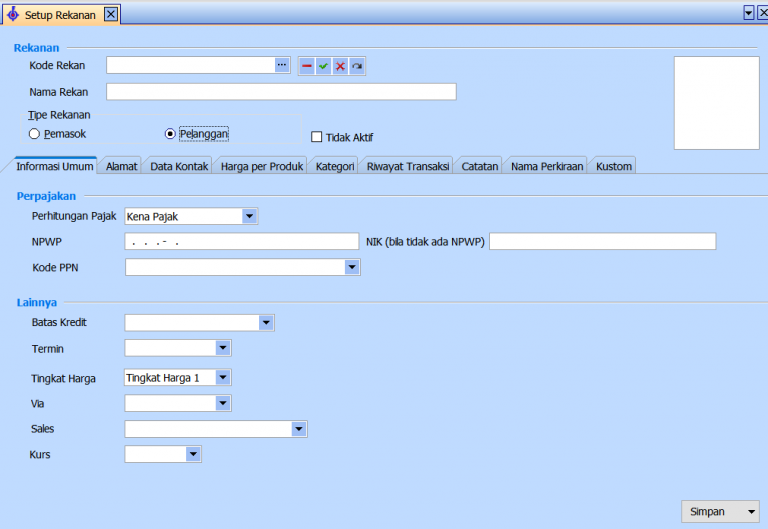The height and width of the screenshot is (529, 768).
Task: Click the red X cancel icon
Action: [340, 66]
